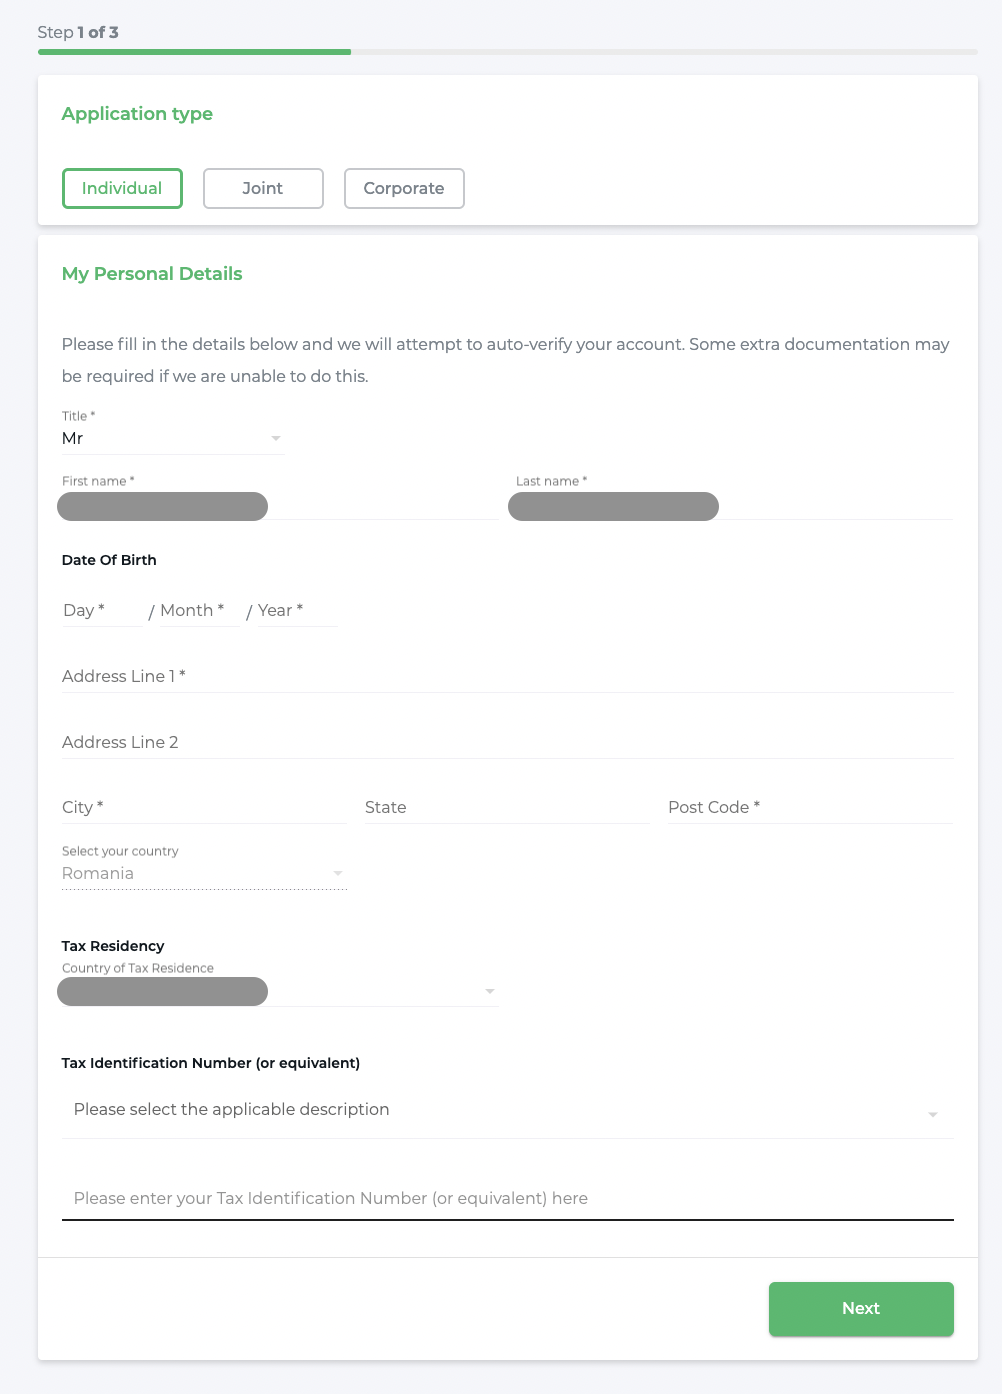Select the City input field
1002x1394 pixels.
click(204, 807)
